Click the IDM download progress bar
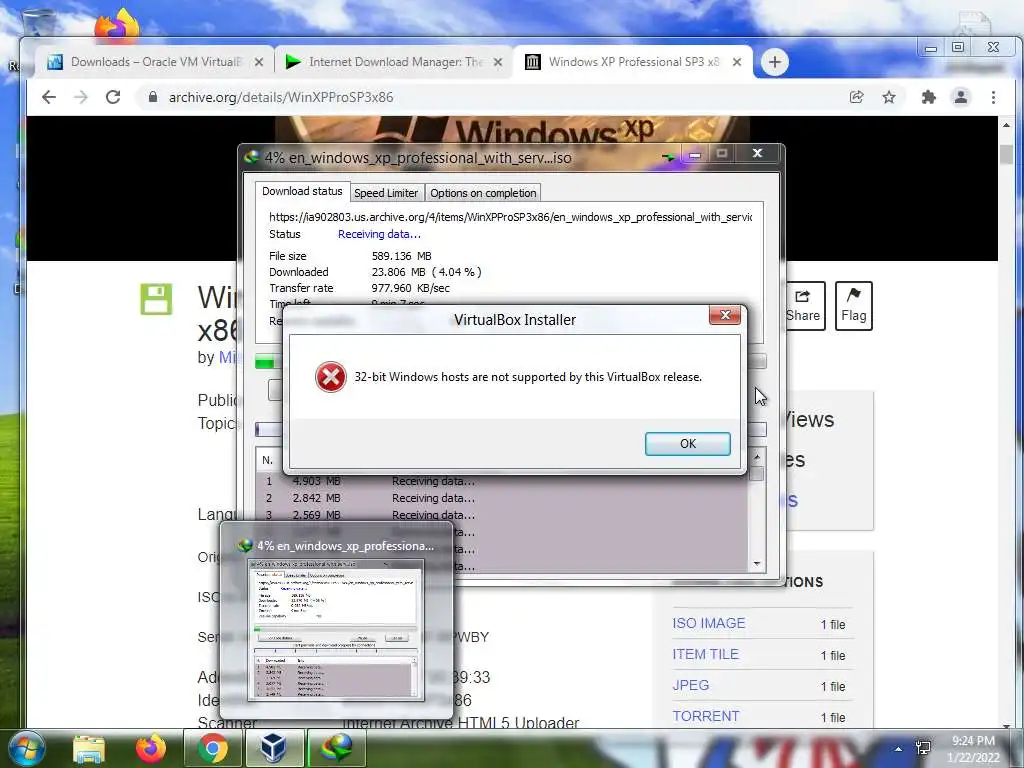 coord(511,362)
